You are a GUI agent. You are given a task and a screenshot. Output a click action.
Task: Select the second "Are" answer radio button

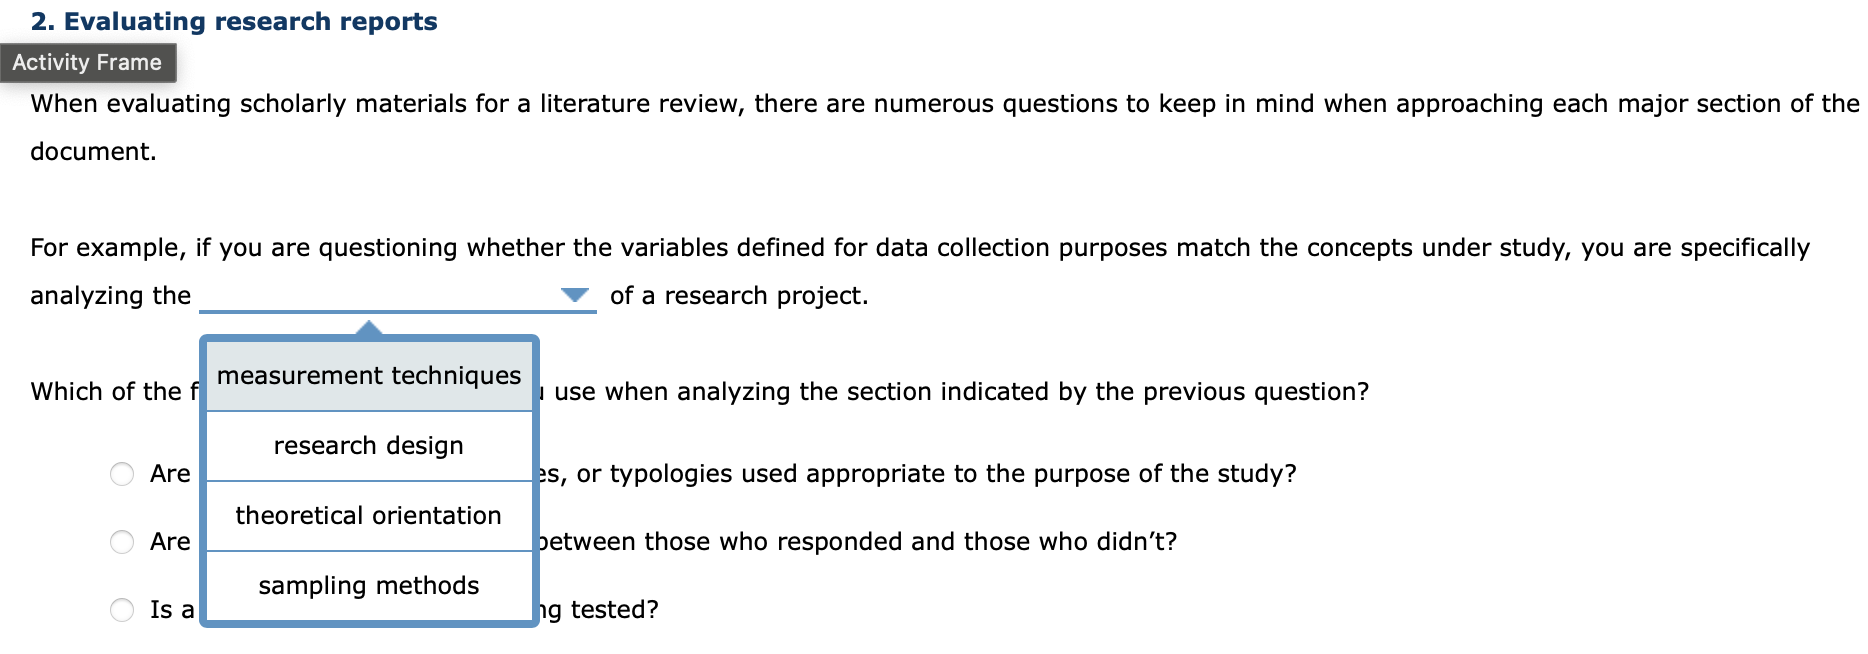click(x=122, y=541)
